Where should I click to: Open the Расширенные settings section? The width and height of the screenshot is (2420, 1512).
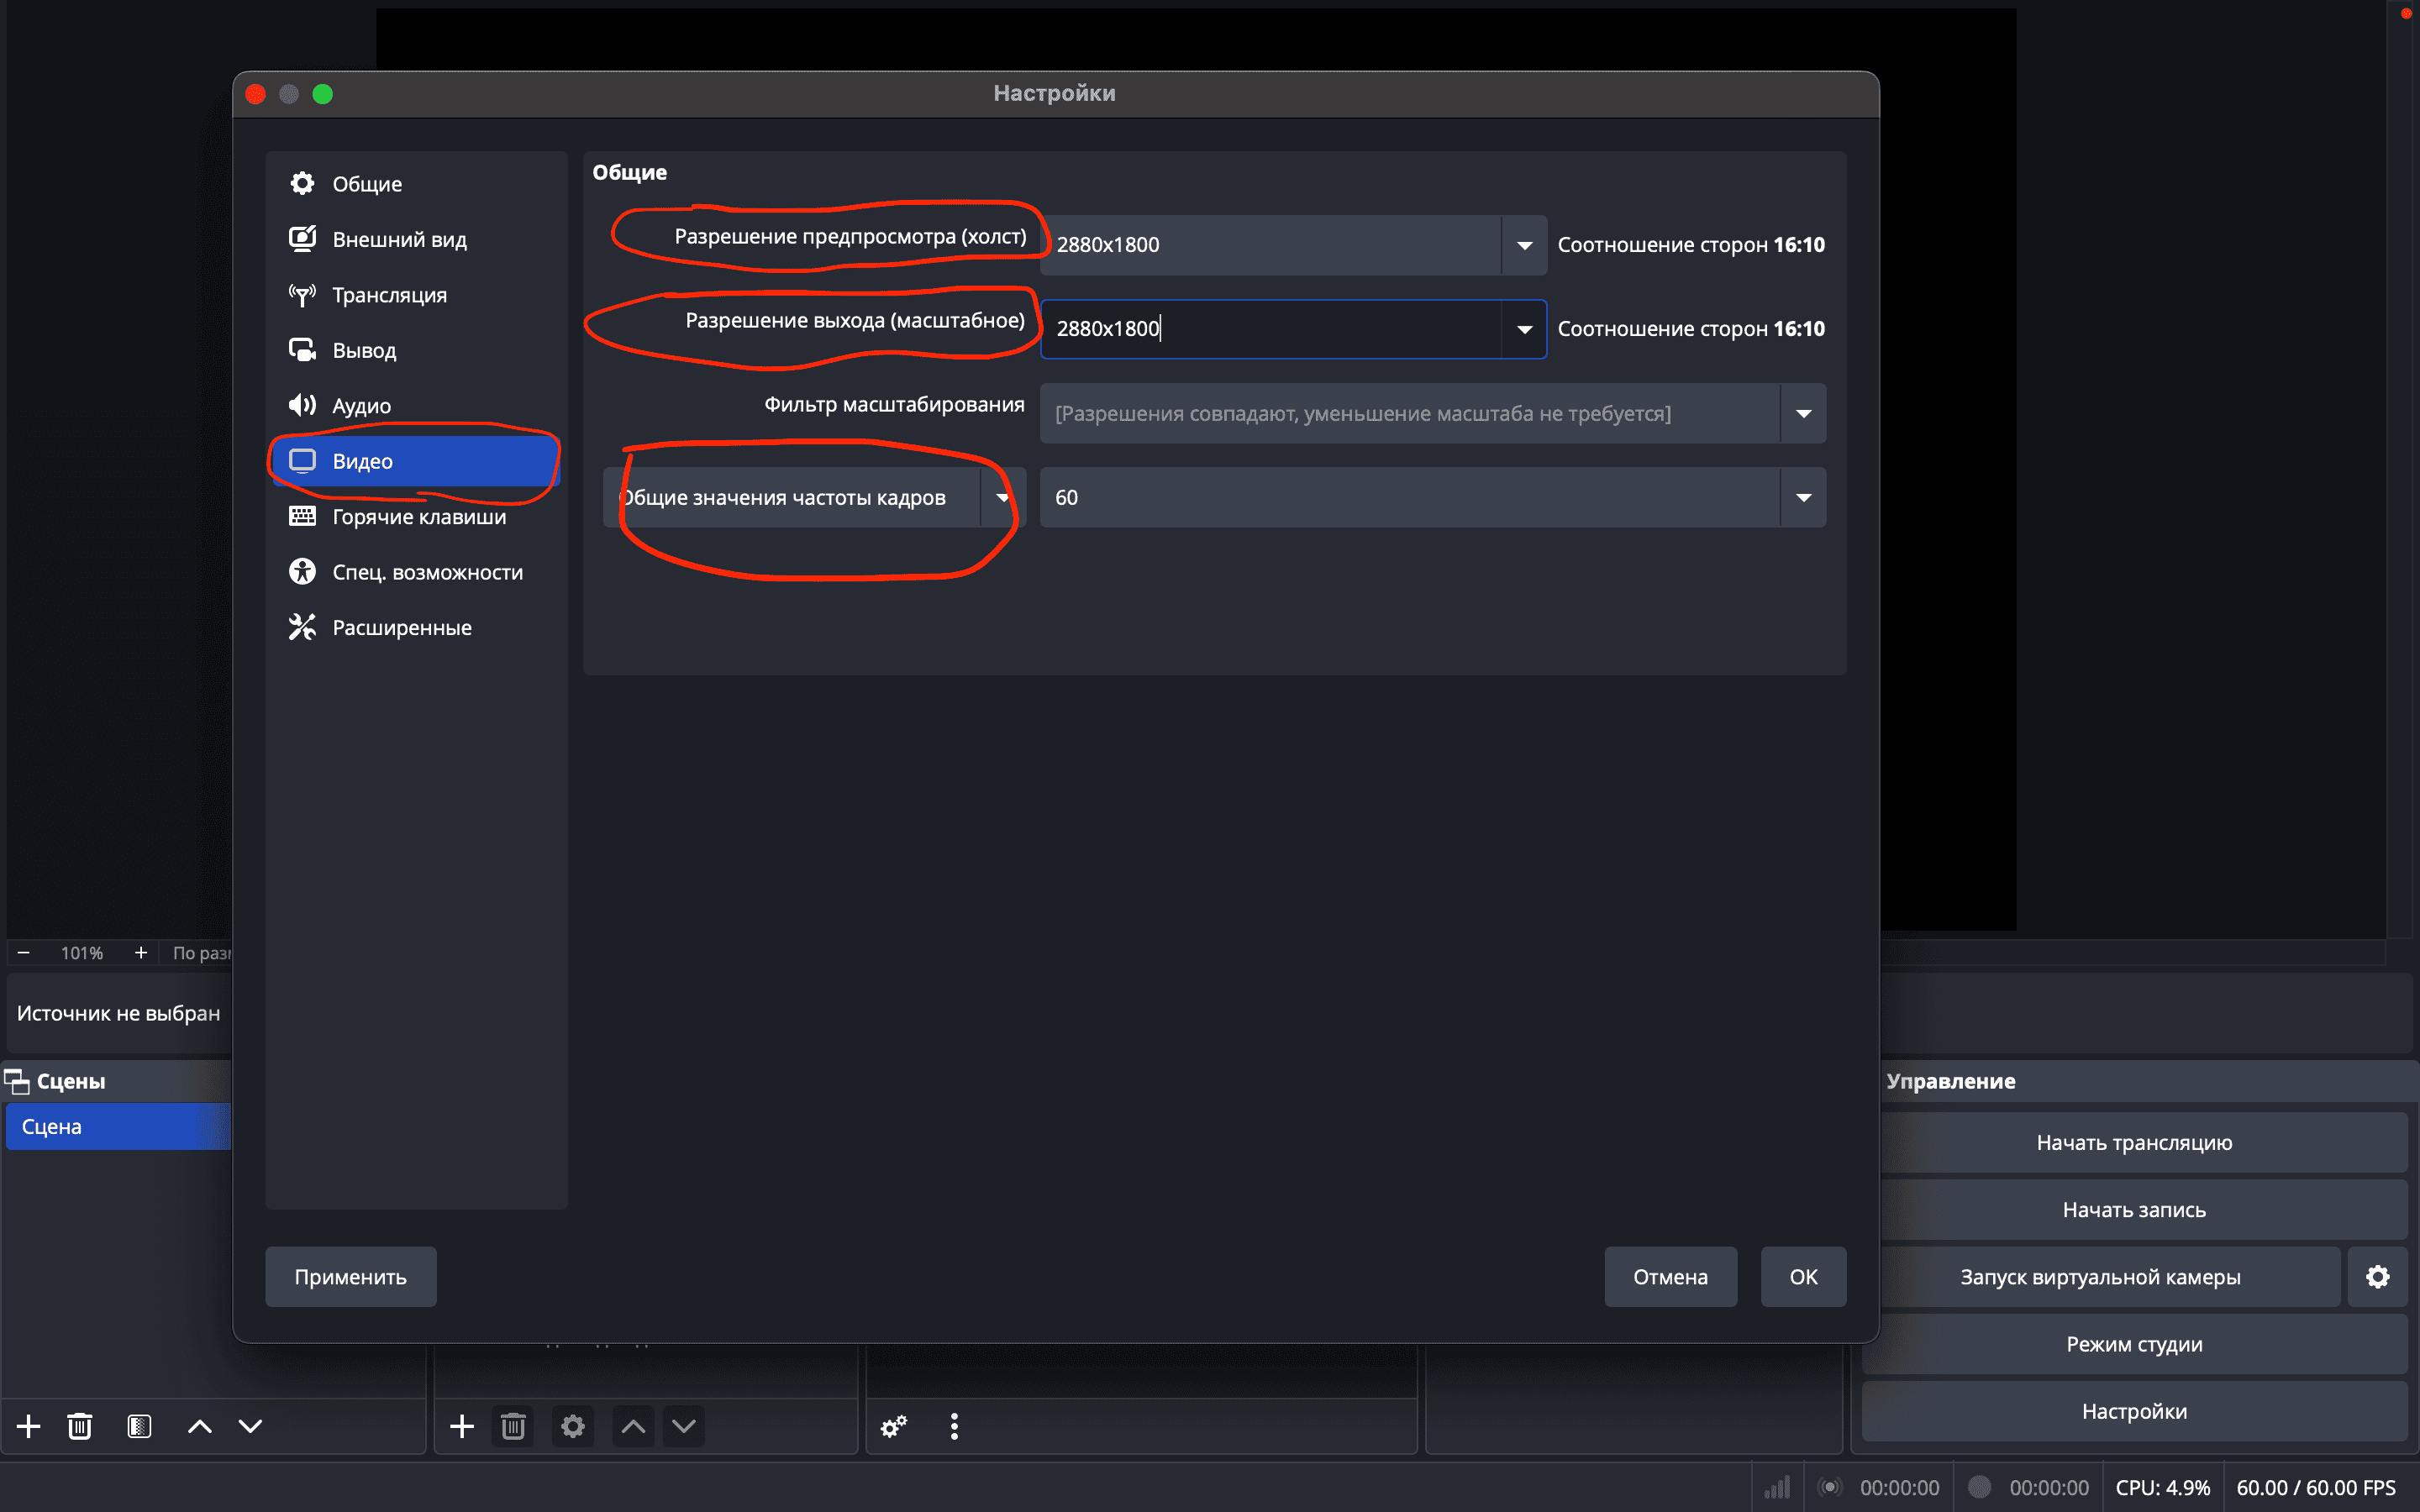point(415,628)
